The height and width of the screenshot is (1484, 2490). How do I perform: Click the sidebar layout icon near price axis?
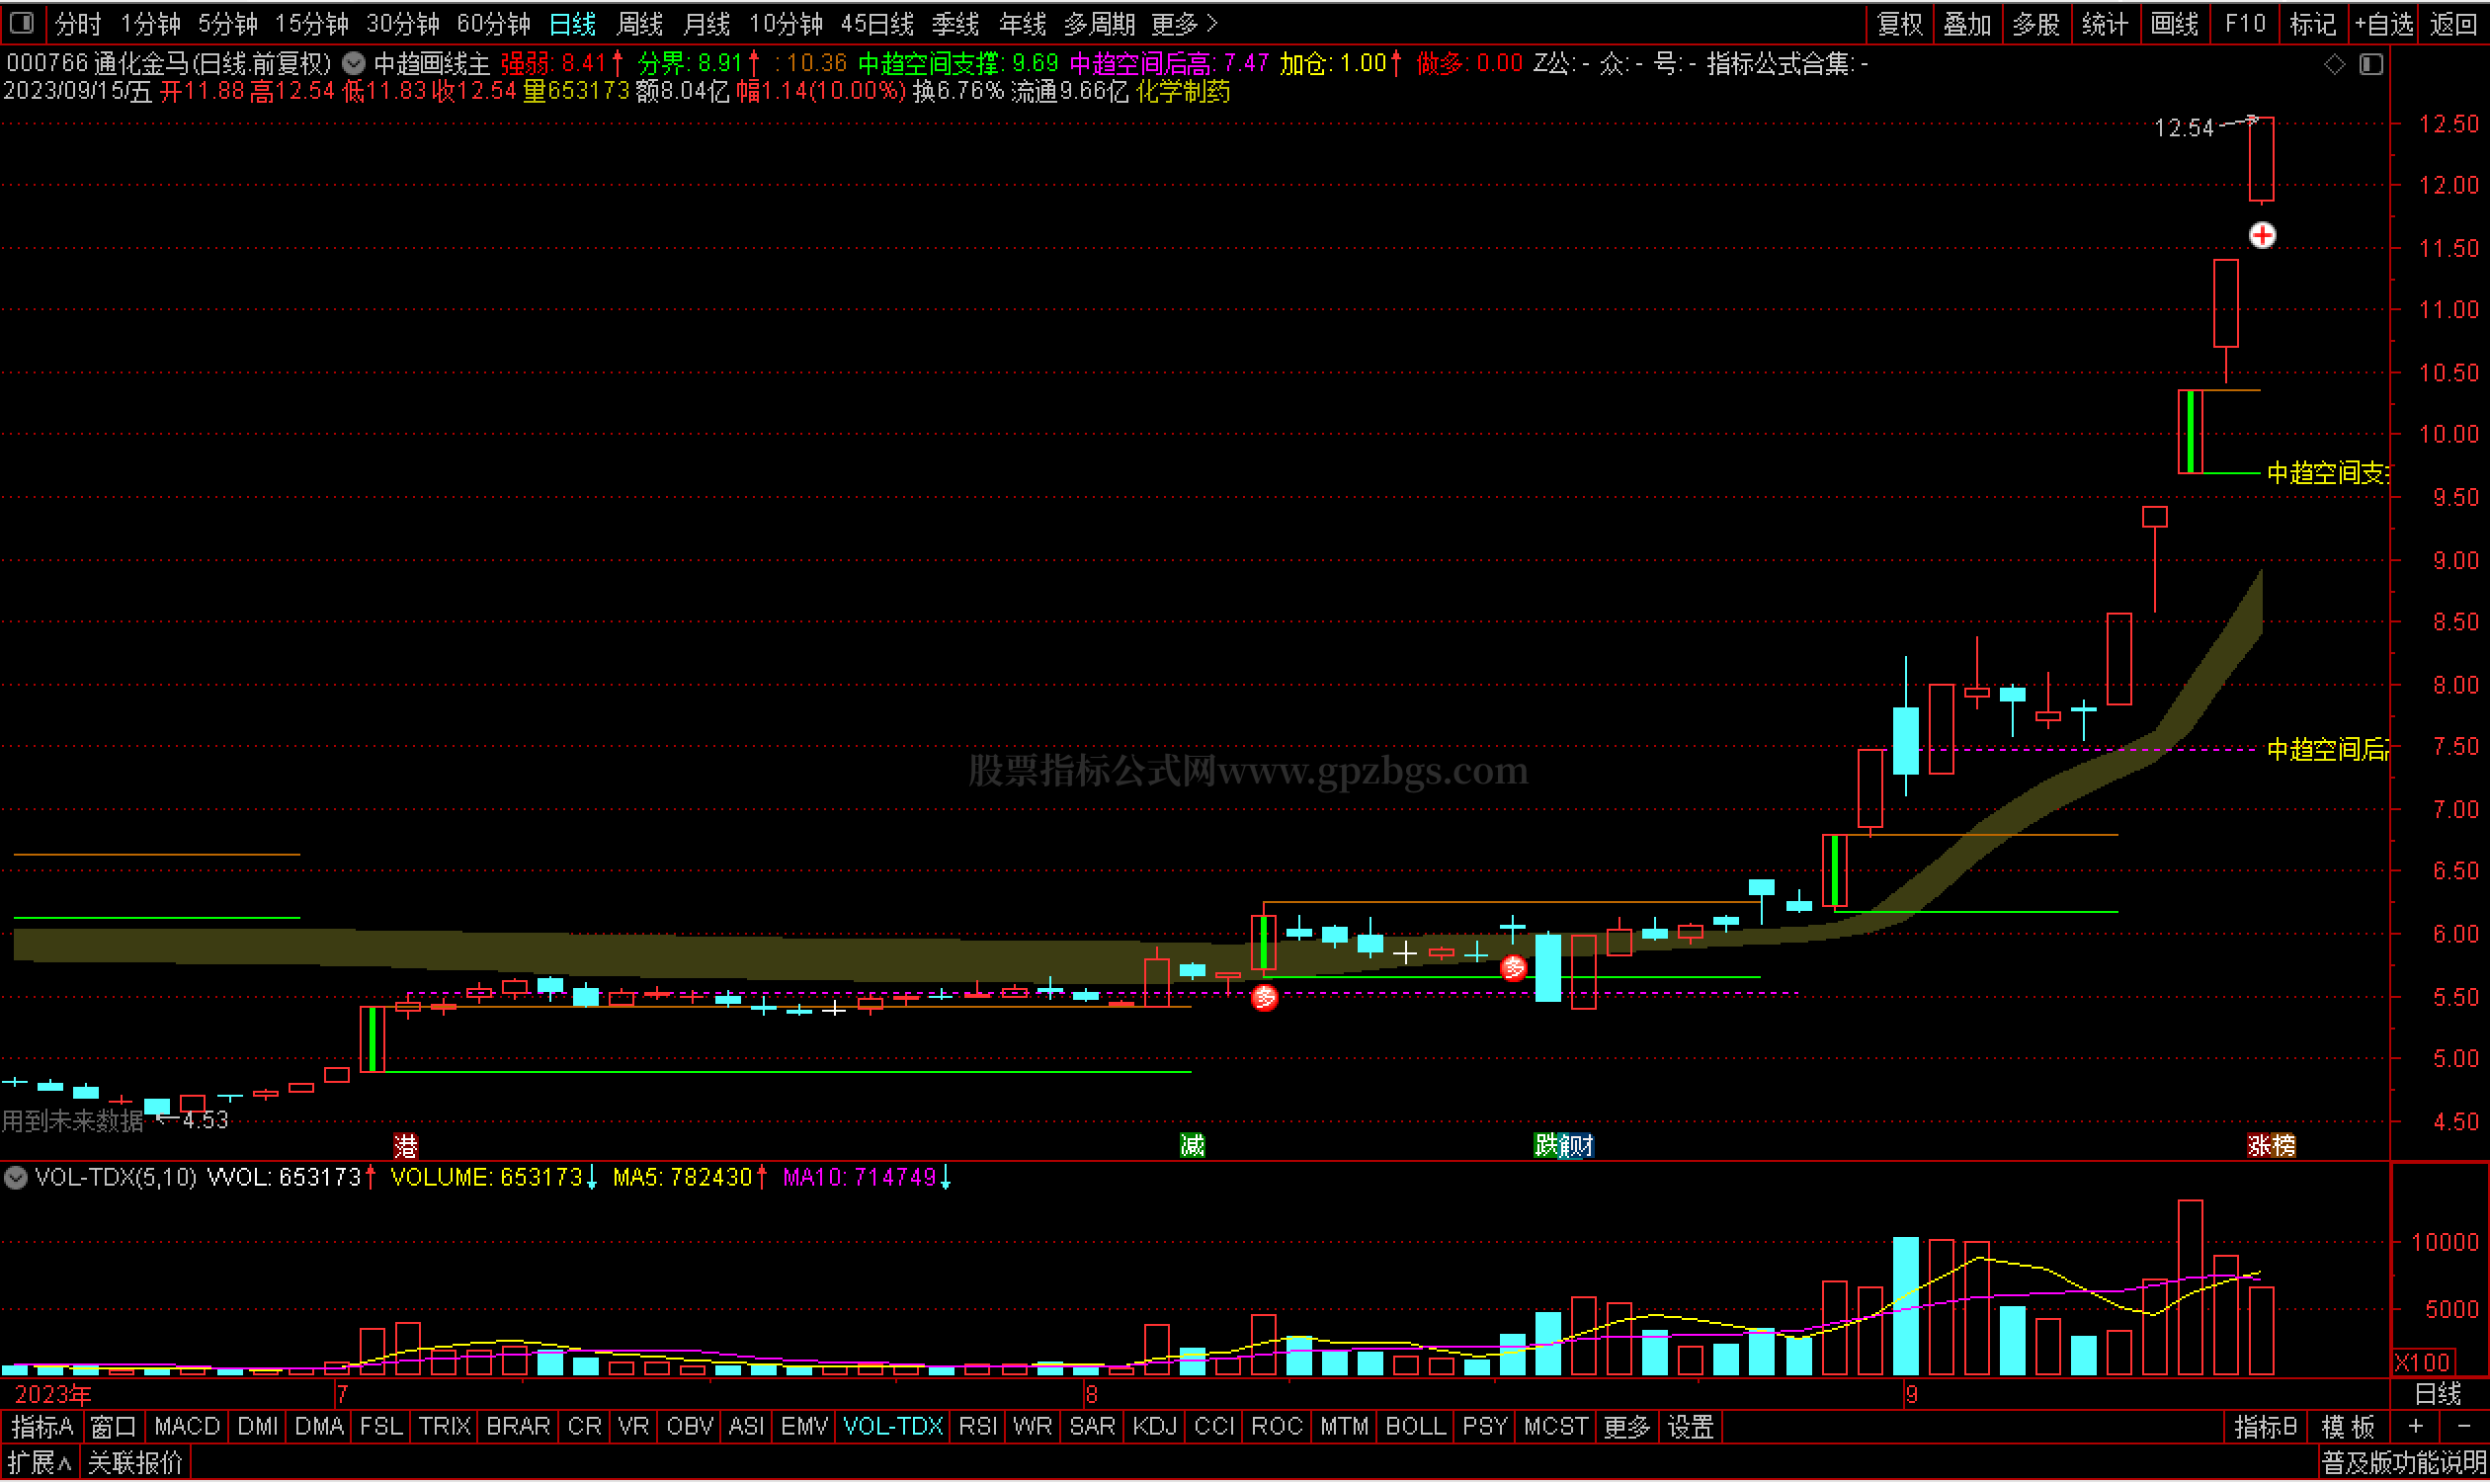pos(2371,64)
